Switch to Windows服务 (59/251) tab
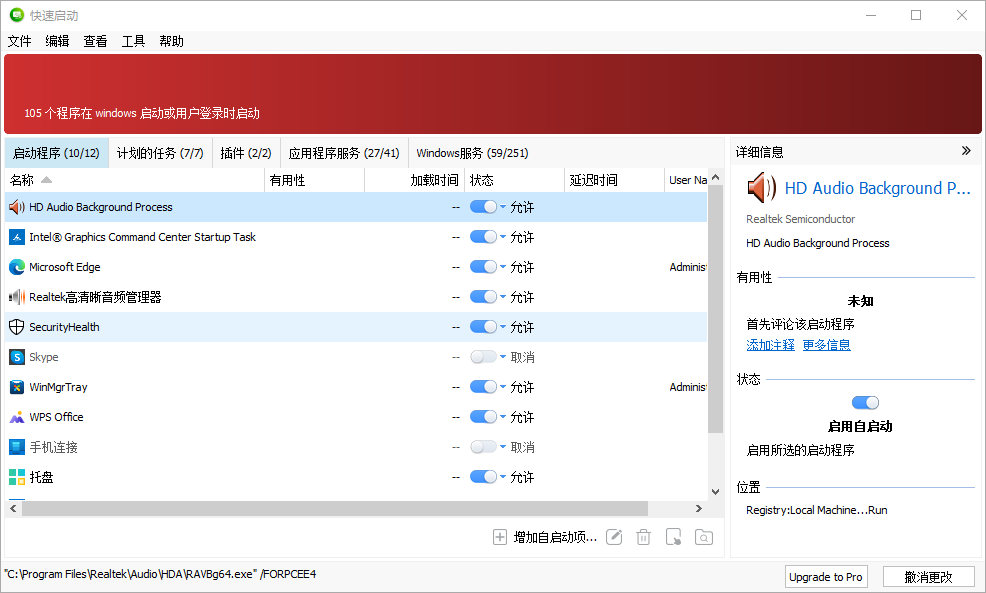The width and height of the screenshot is (986, 593). pos(472,153)
